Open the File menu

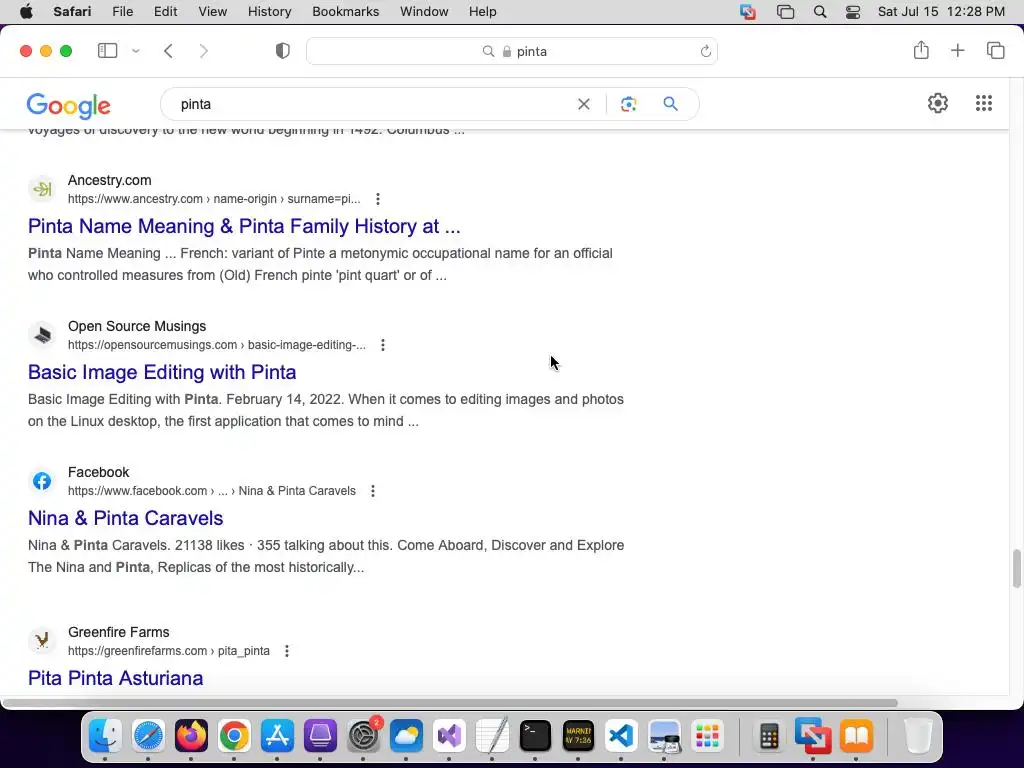point(122,12)
